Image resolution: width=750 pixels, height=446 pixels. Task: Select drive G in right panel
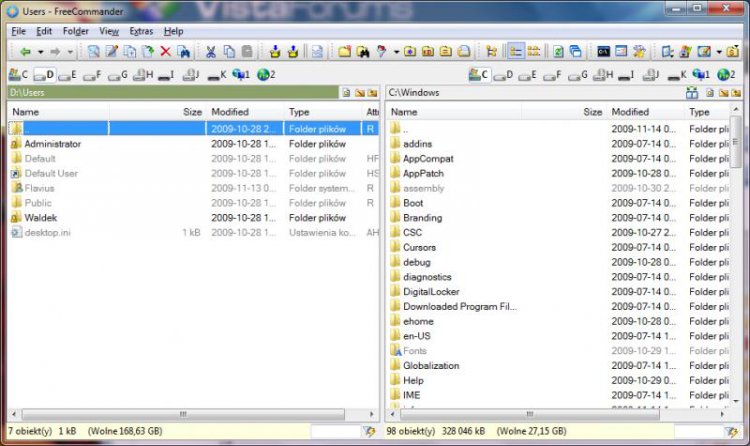577,75
